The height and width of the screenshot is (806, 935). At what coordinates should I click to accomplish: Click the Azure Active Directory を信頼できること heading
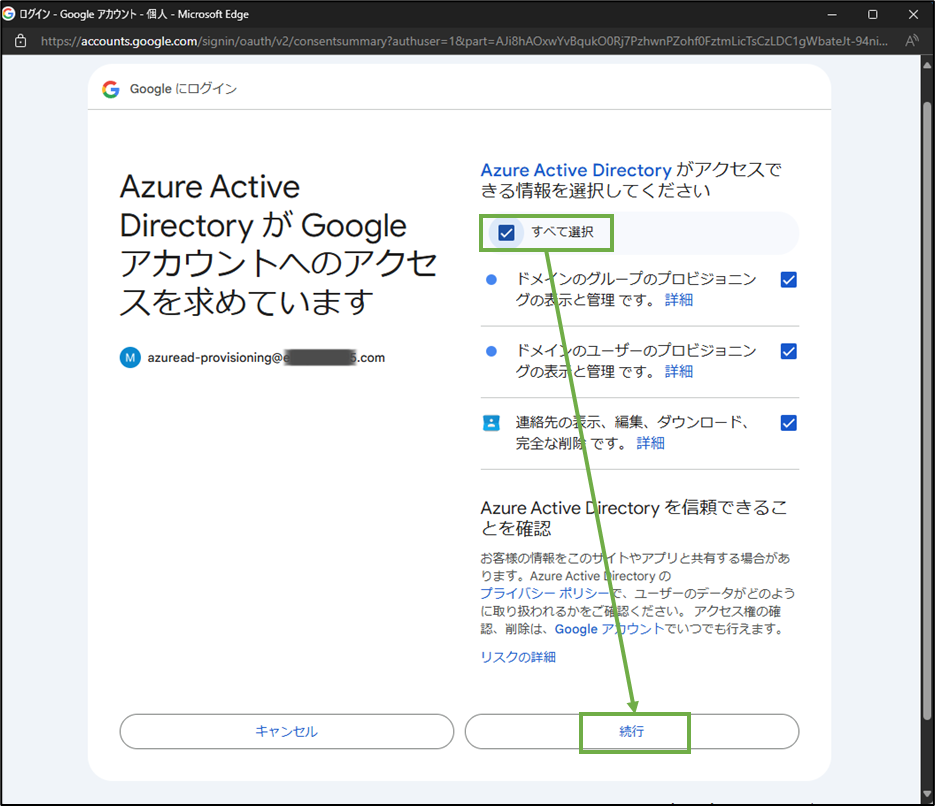pos(634,517)
